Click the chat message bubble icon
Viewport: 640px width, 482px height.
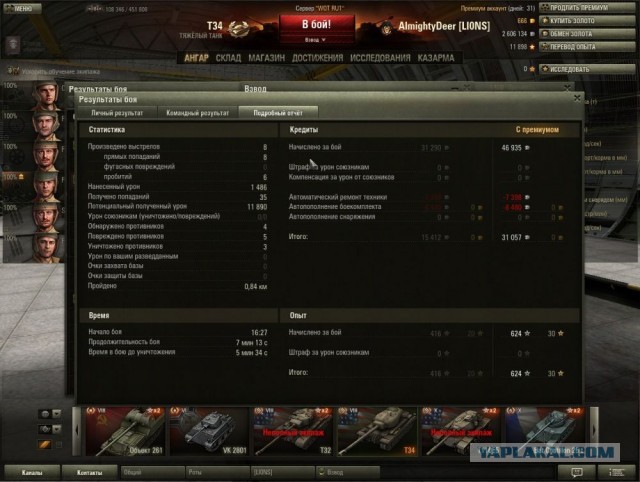click(576, 473)
